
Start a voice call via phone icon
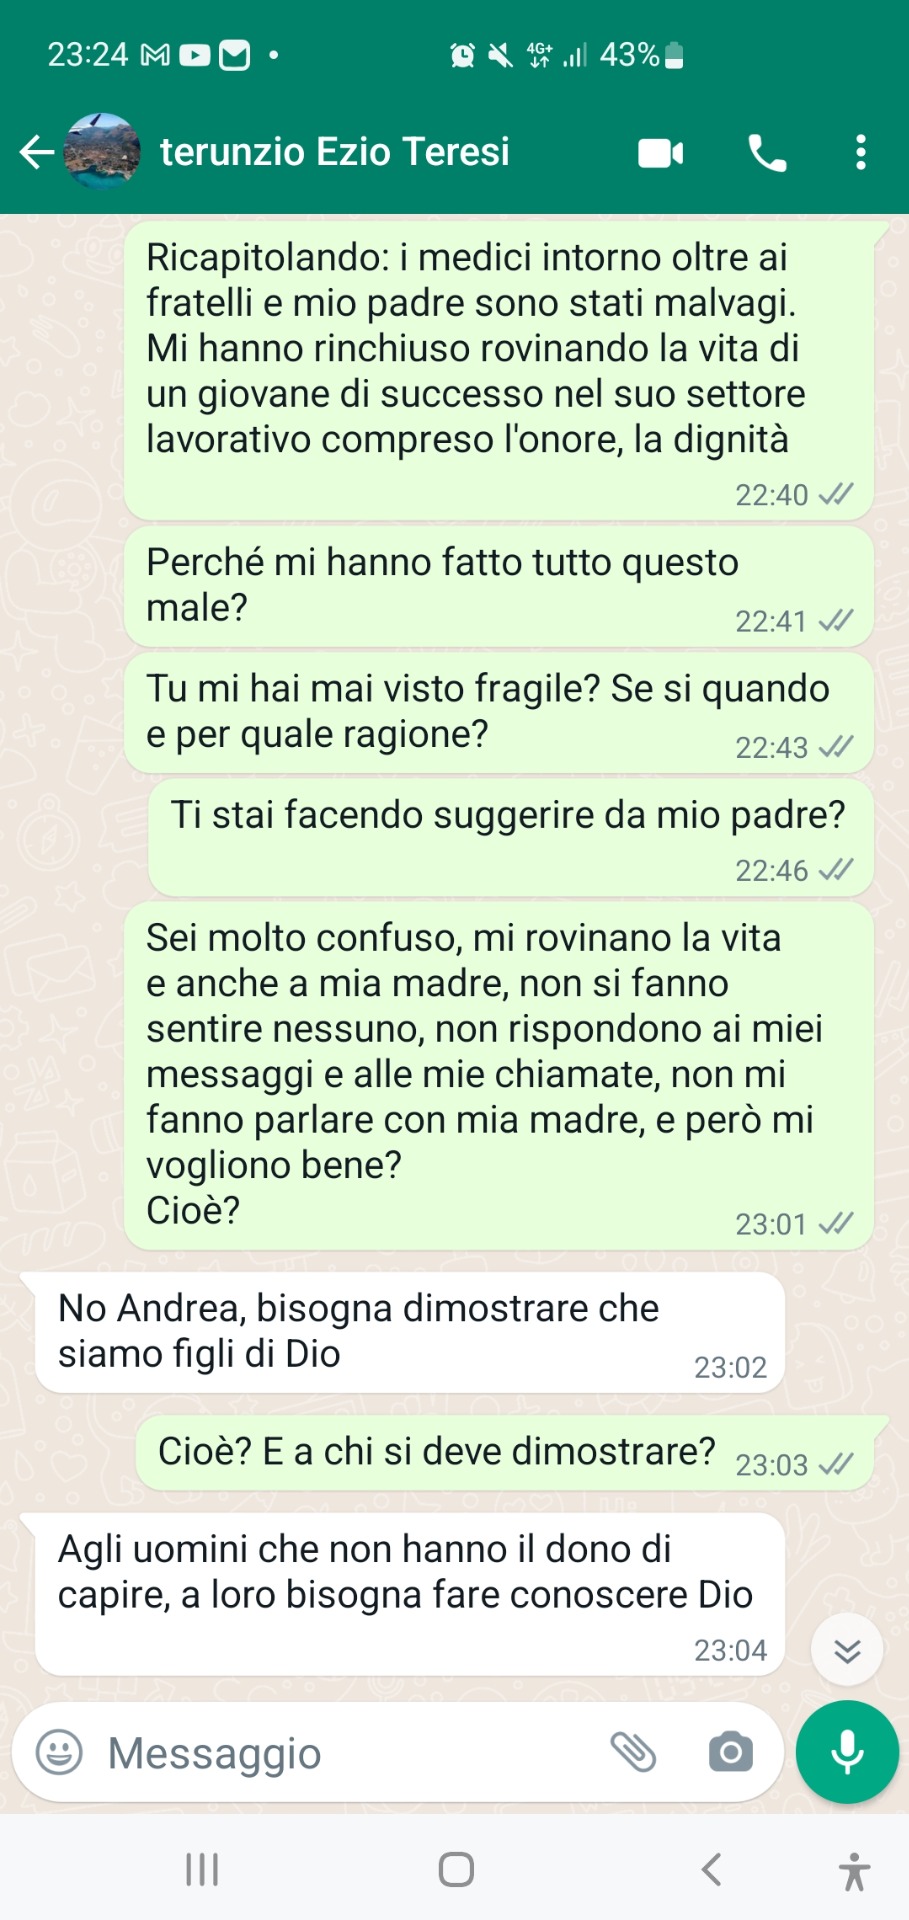tap(767, 153)
